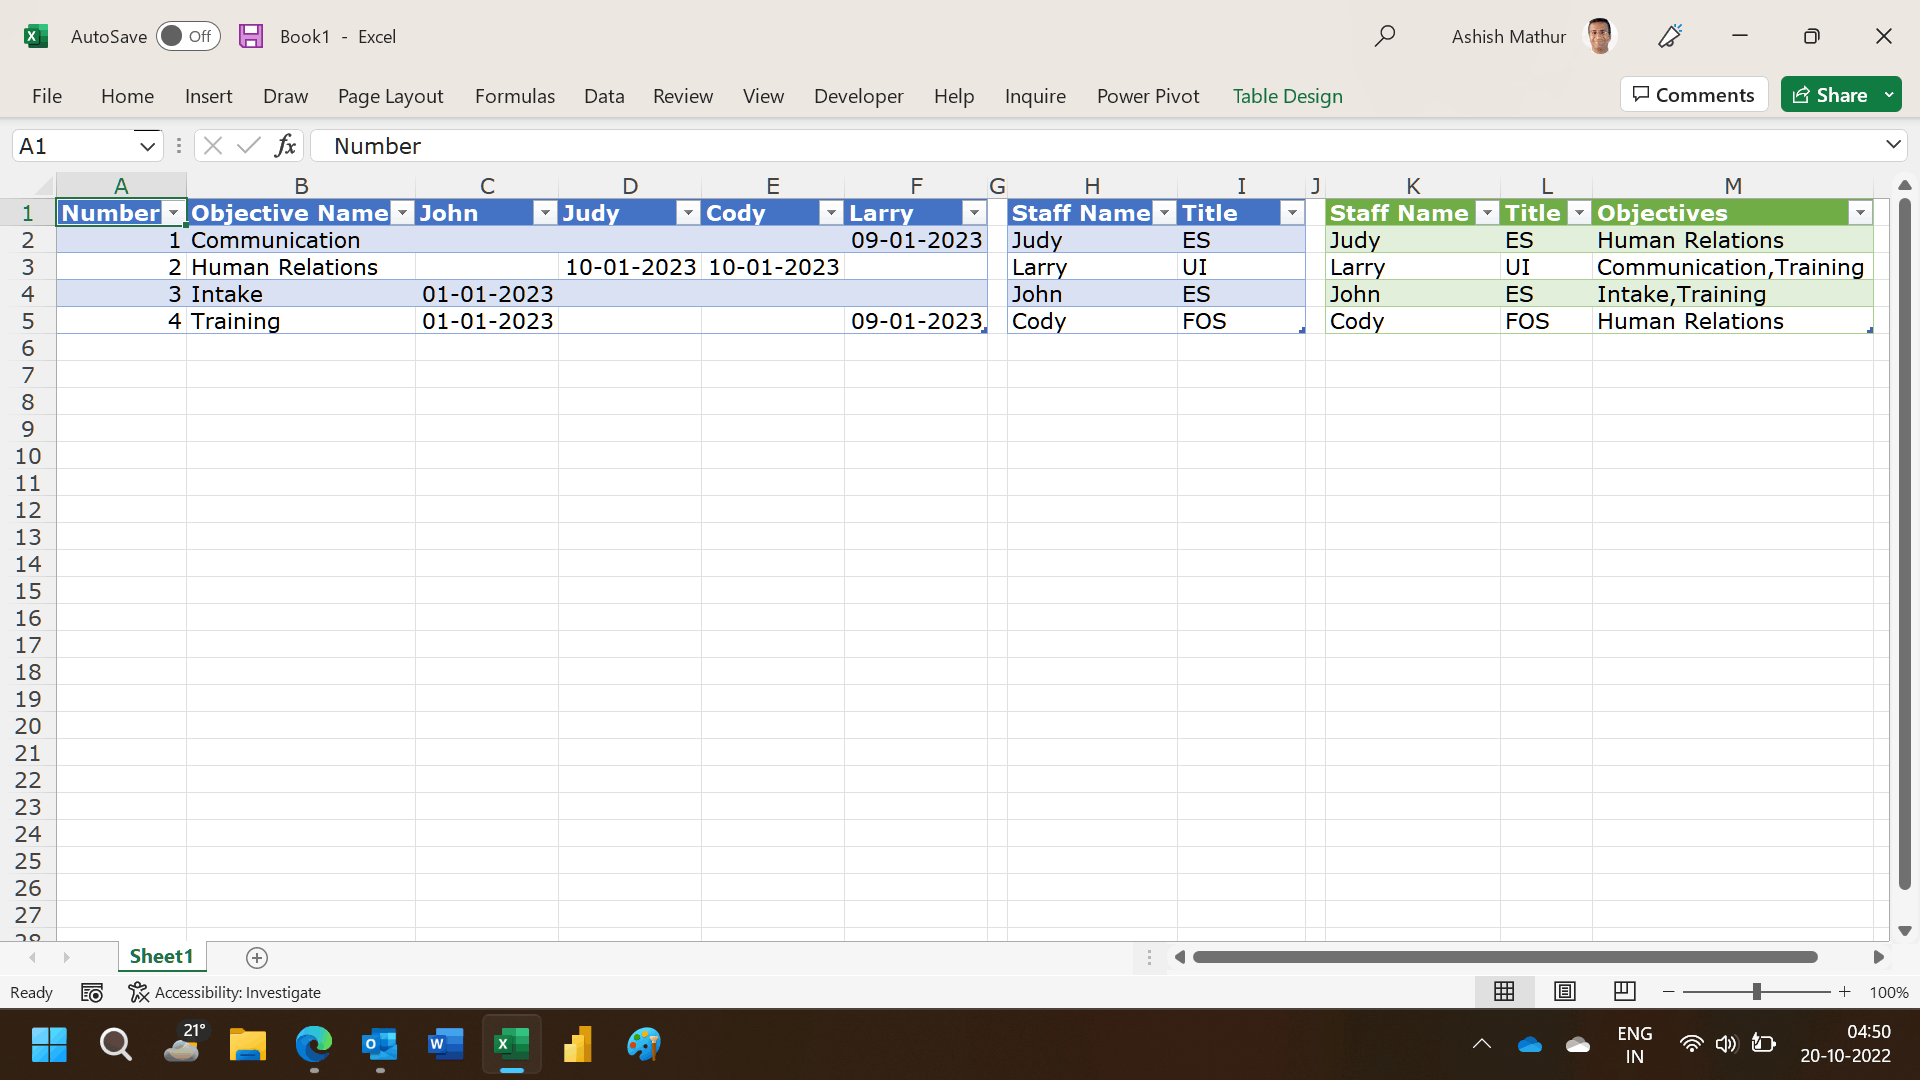Click the macro recording status bar icon

point(92,992)
